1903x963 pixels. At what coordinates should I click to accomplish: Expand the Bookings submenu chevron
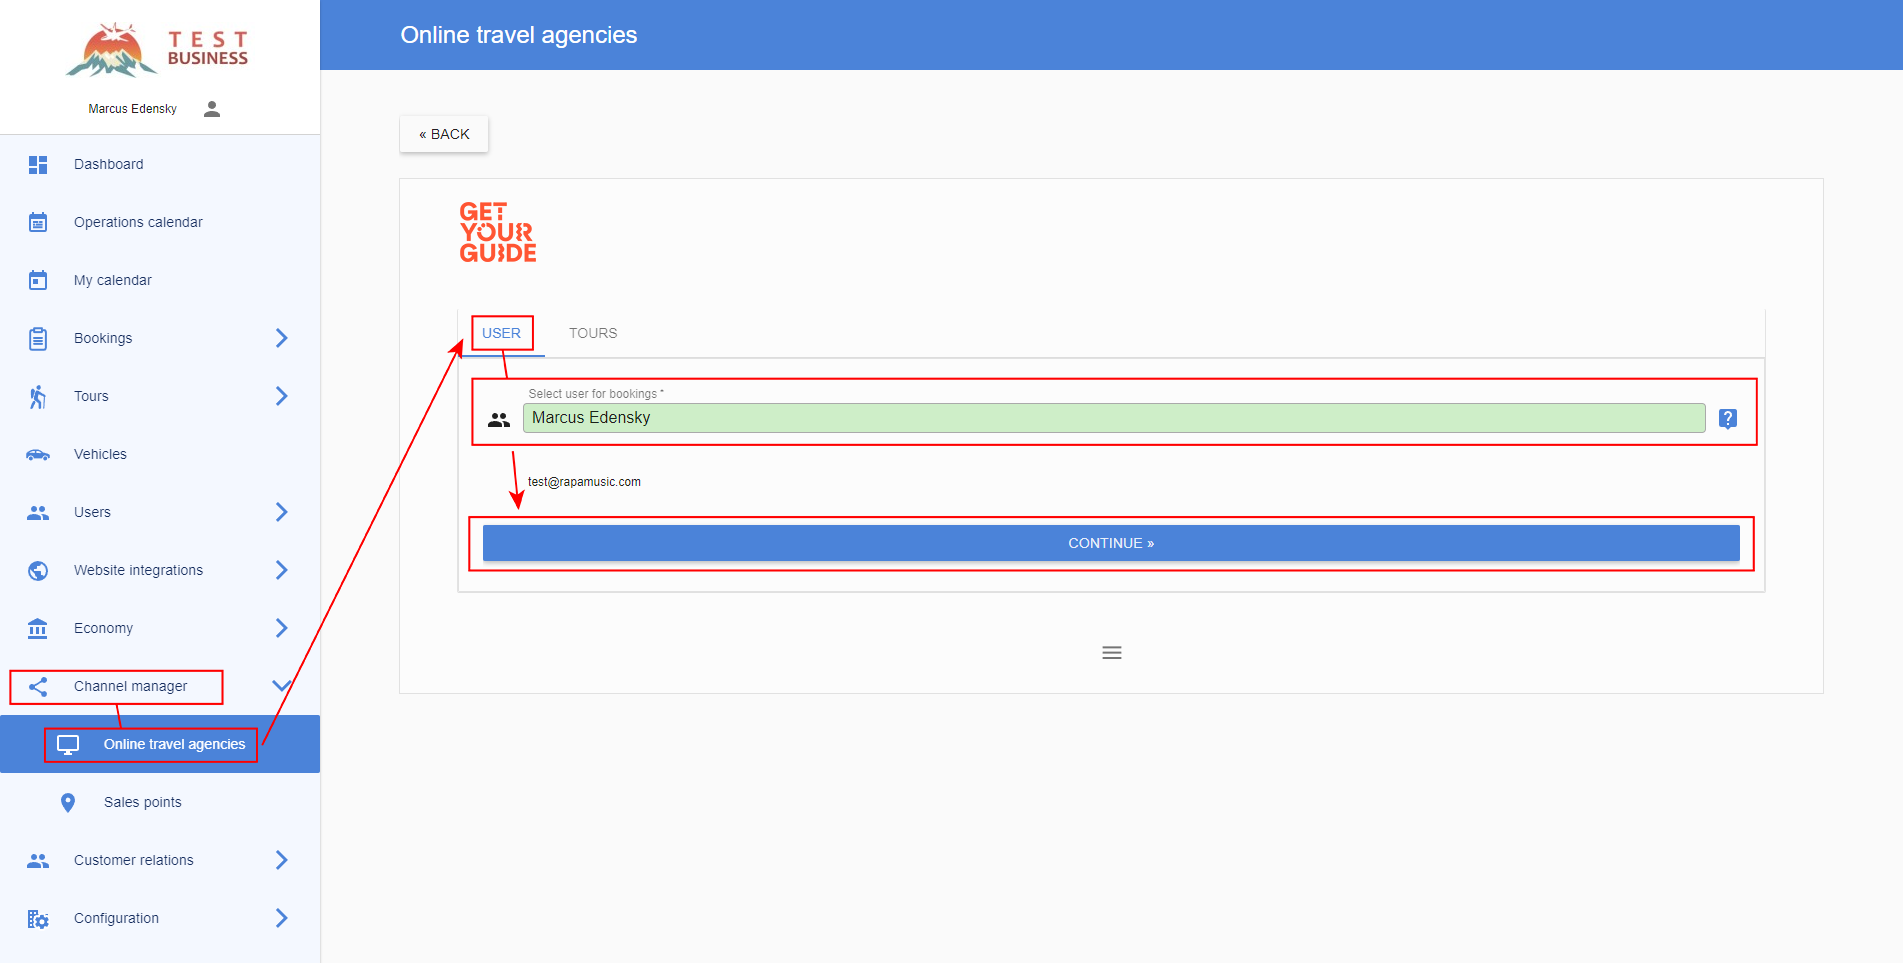point(281,339)
